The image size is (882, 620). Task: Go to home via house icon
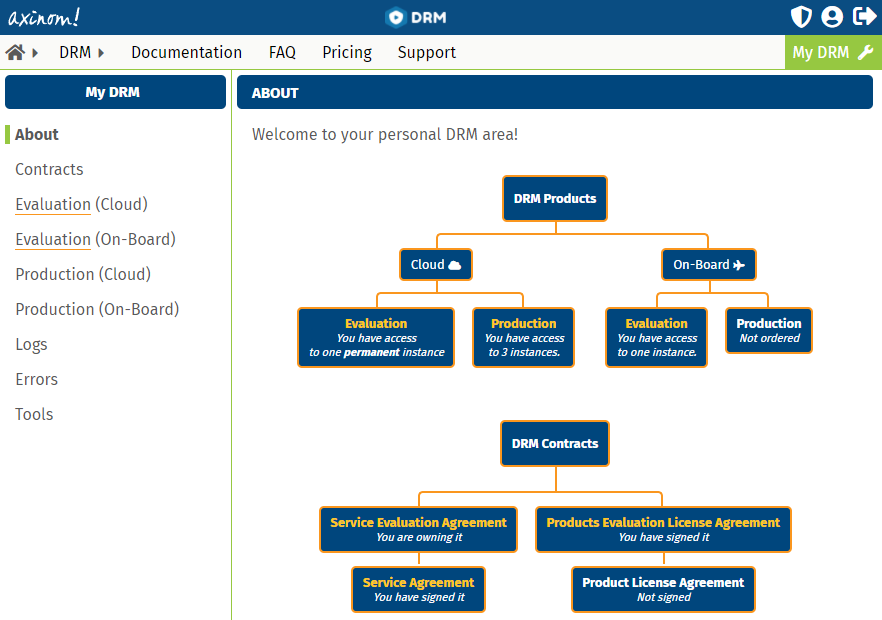click(15, 52)
